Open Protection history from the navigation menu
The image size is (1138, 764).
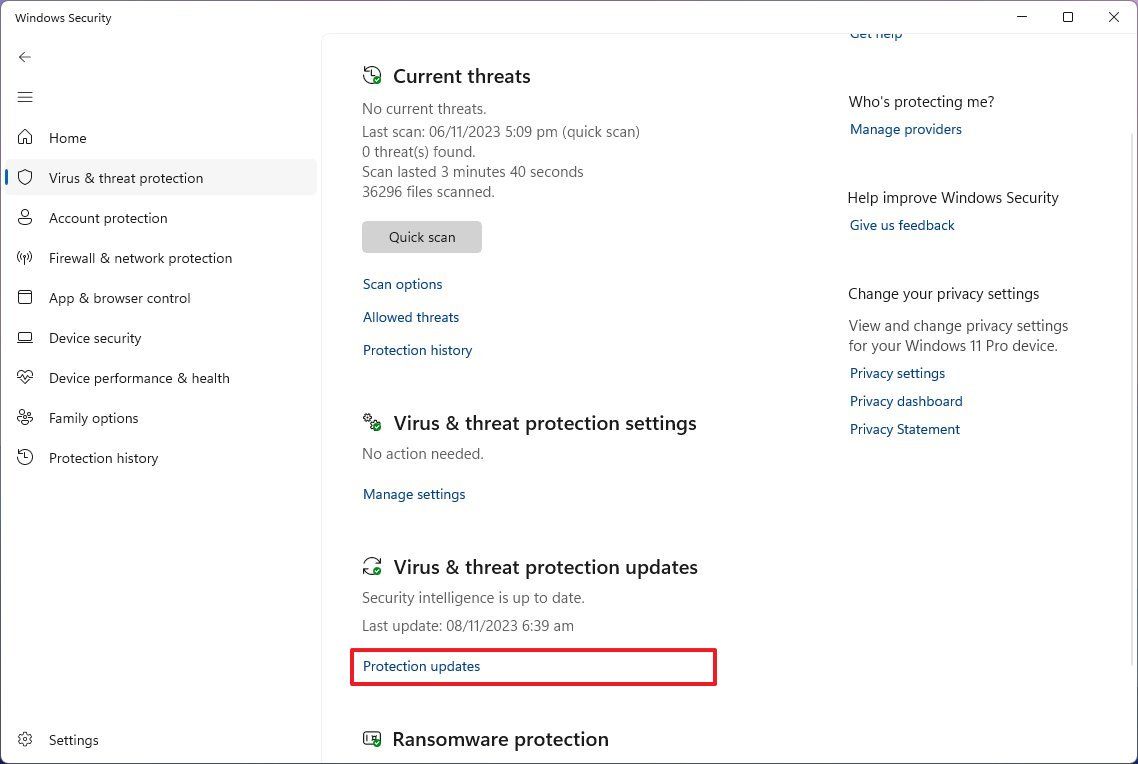(103, 458)
